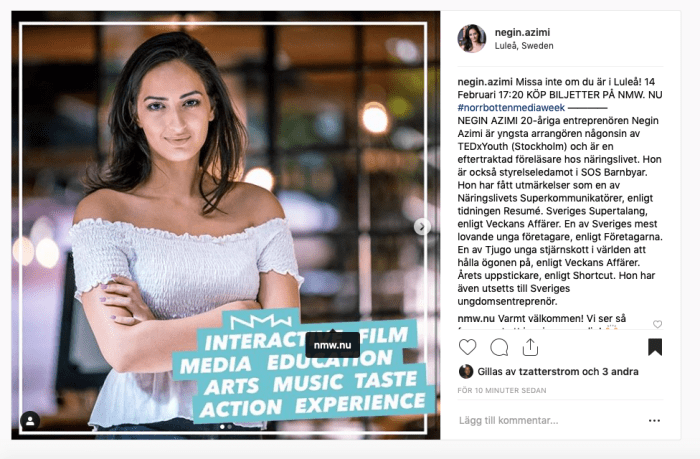View the '3 andra' likes list

(x=621, y=371)
